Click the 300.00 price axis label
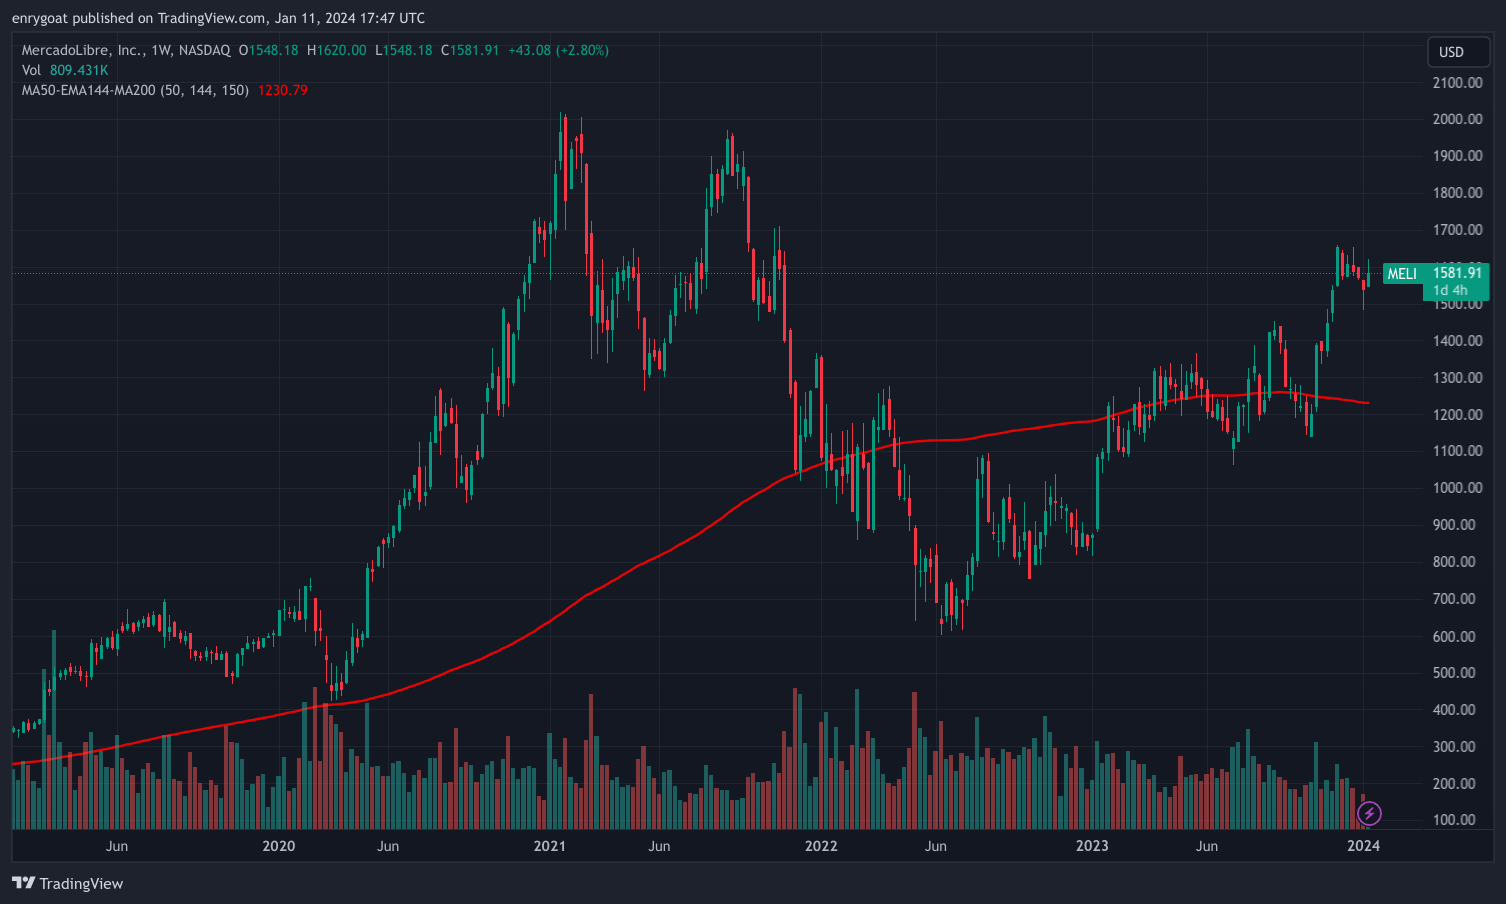Image resolution: width=1506 pixels, height=904 pixels. coord(1454,747)
